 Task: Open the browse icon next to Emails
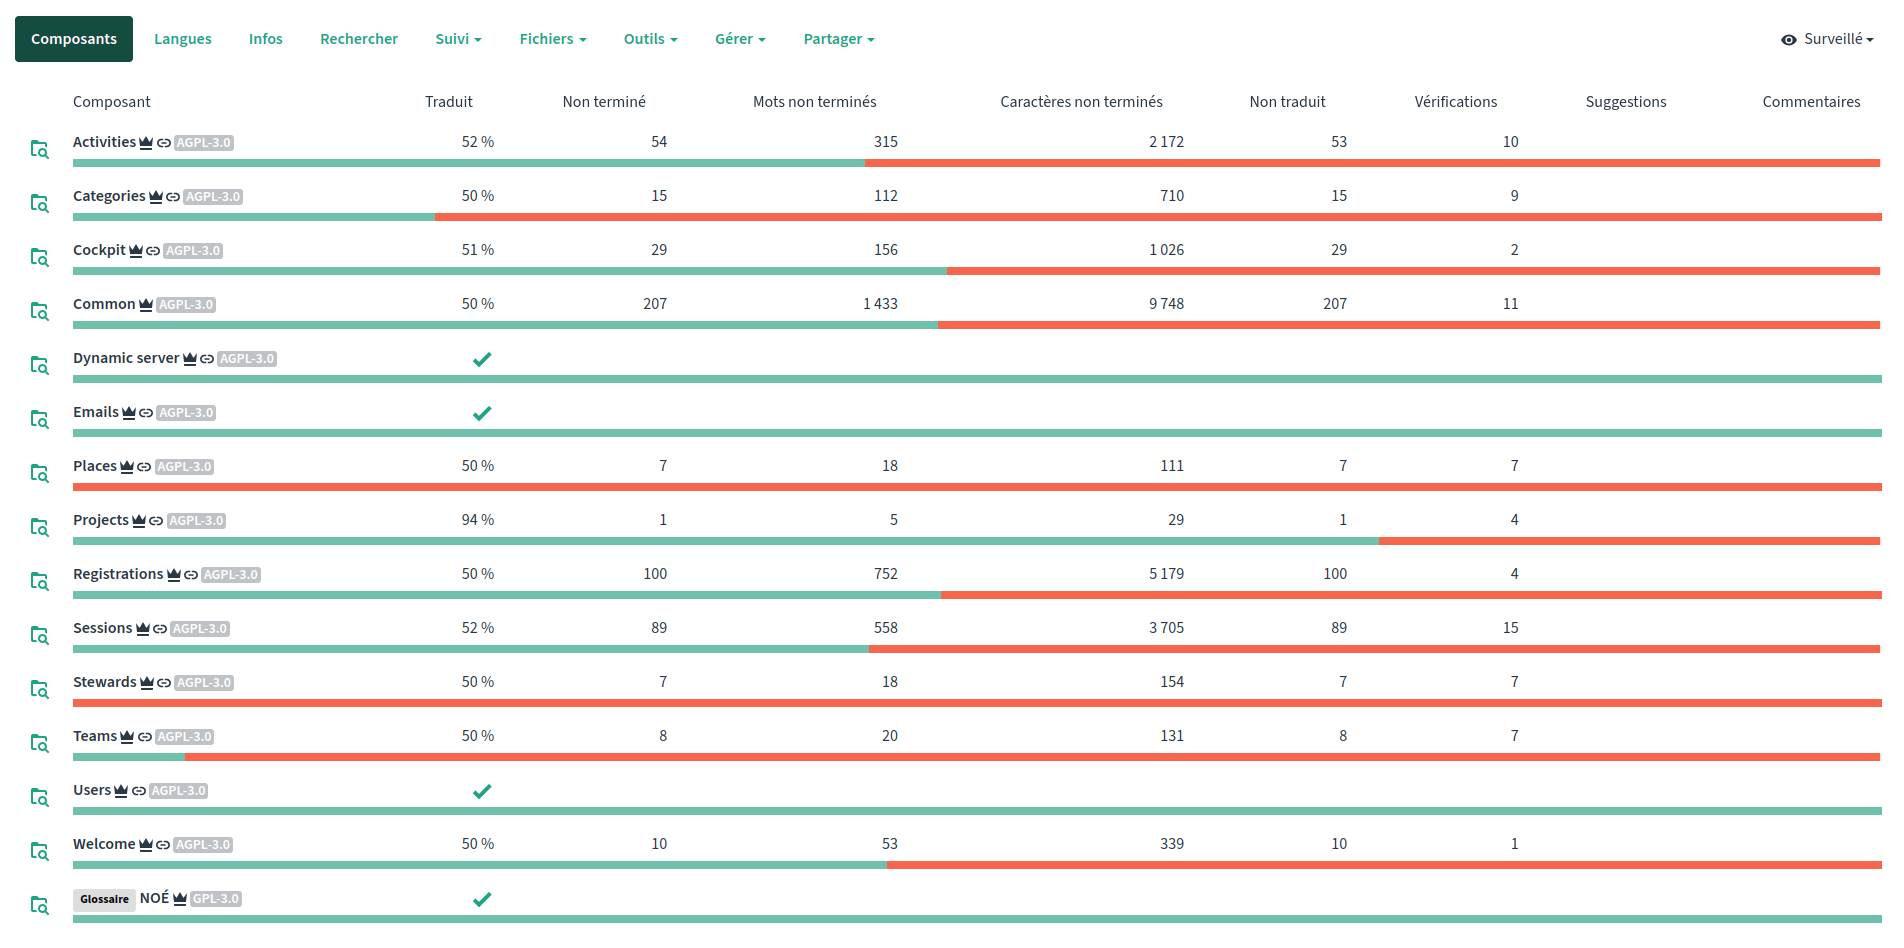coord(39,419)
